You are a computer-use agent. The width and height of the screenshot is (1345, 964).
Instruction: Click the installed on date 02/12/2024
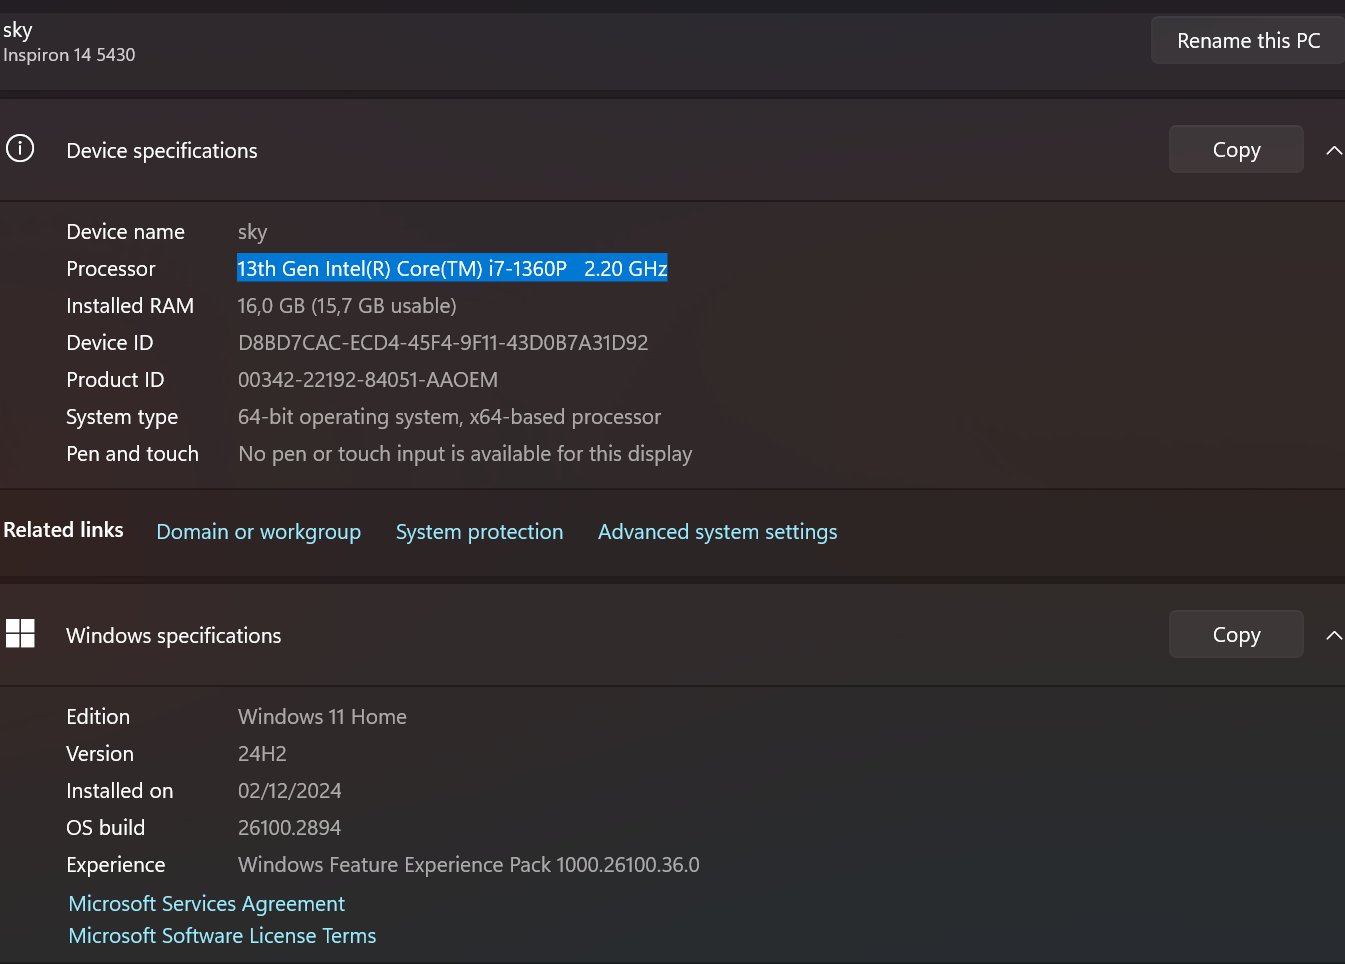tap(290, 791)
